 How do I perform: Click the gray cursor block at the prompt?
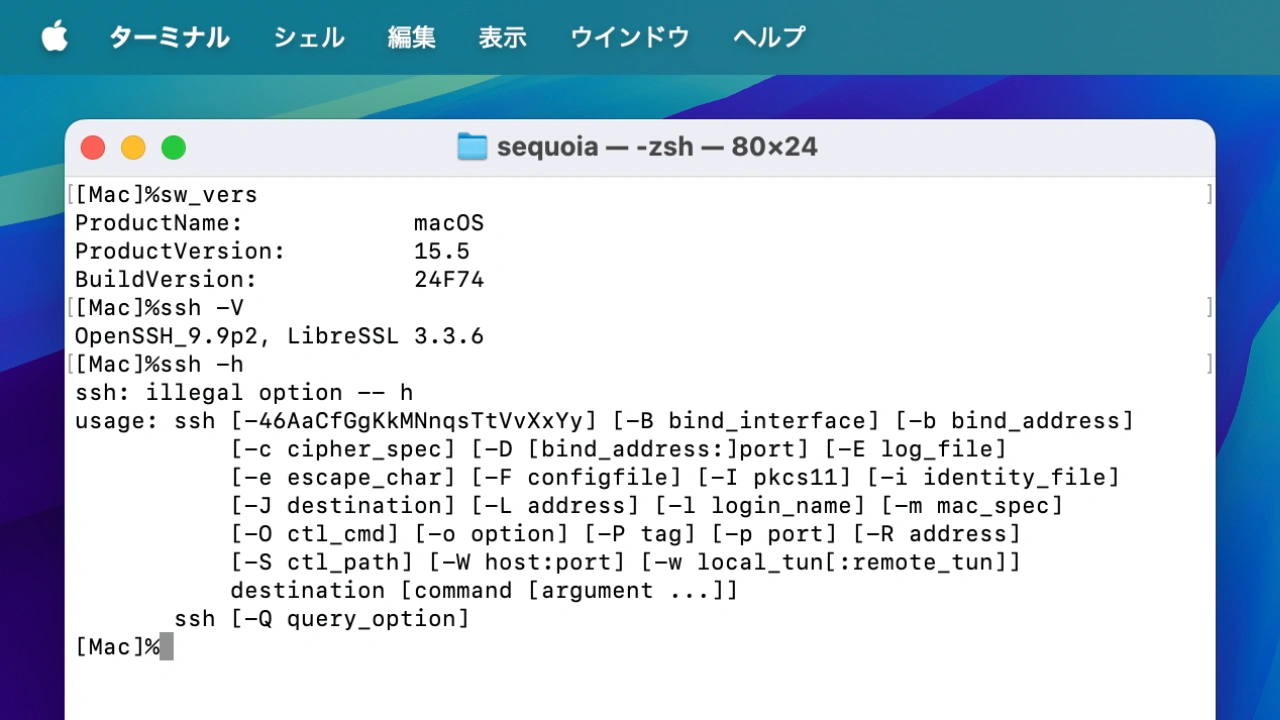(x=166, y=647)
